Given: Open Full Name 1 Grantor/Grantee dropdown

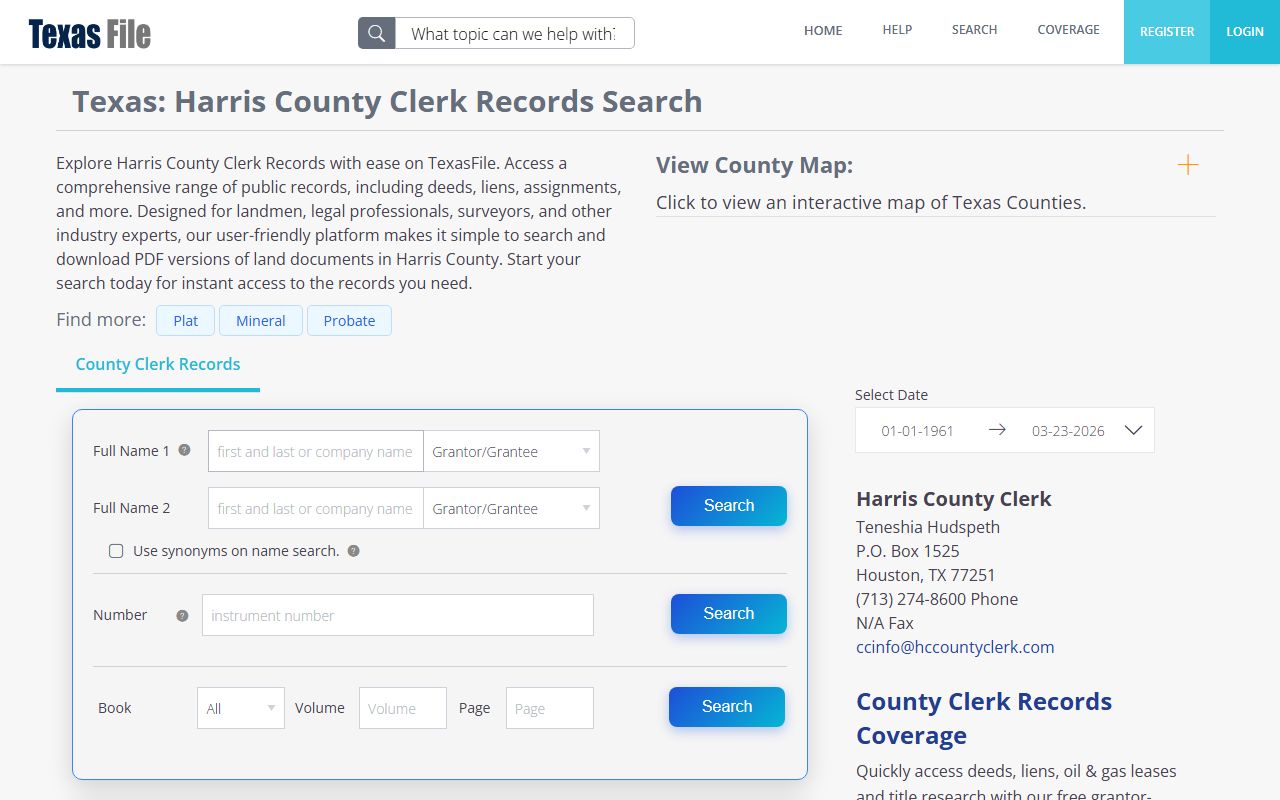Looking at the screenshot, I should click(x=511, y=451).
